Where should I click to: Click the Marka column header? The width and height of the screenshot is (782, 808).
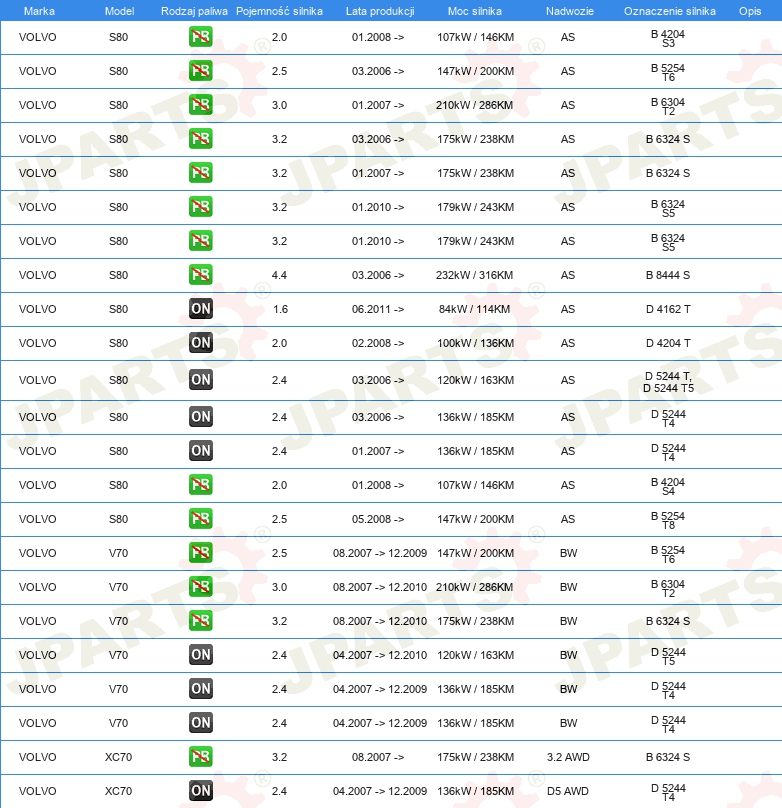tap(39, 11)
